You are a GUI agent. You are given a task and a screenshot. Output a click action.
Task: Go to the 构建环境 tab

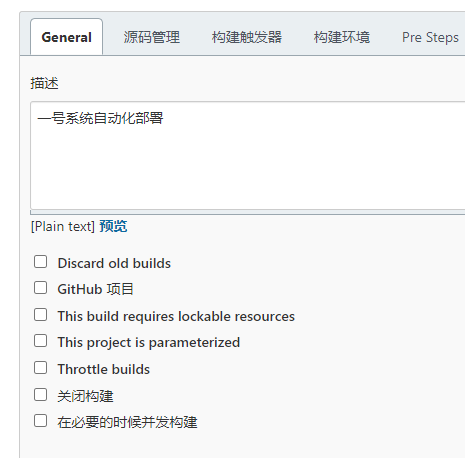click(x=342, y=37)
